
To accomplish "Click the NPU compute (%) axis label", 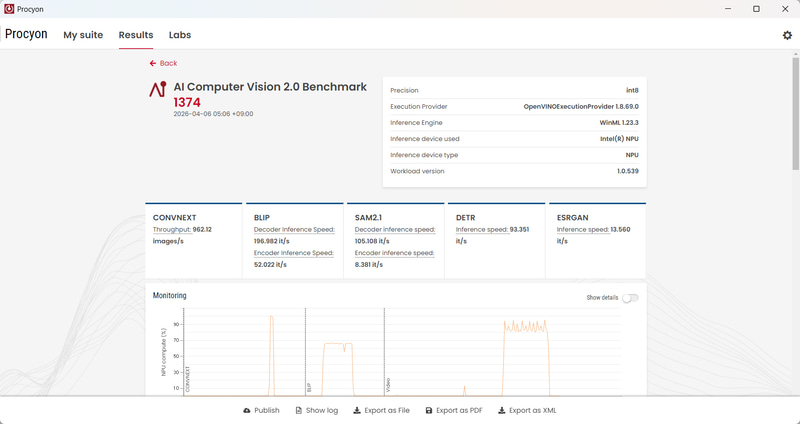I will [164, 352].
